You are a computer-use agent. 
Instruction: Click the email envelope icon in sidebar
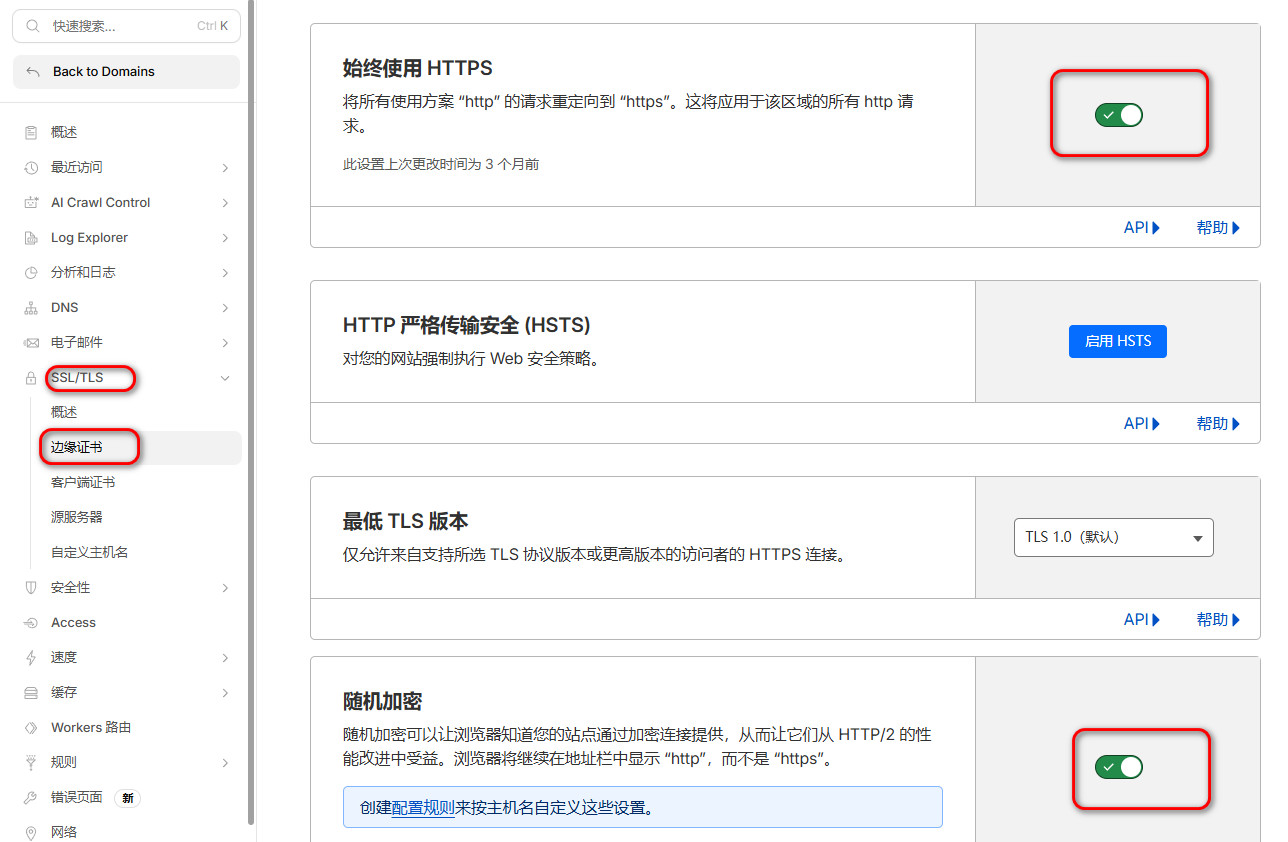pos(31,343)
